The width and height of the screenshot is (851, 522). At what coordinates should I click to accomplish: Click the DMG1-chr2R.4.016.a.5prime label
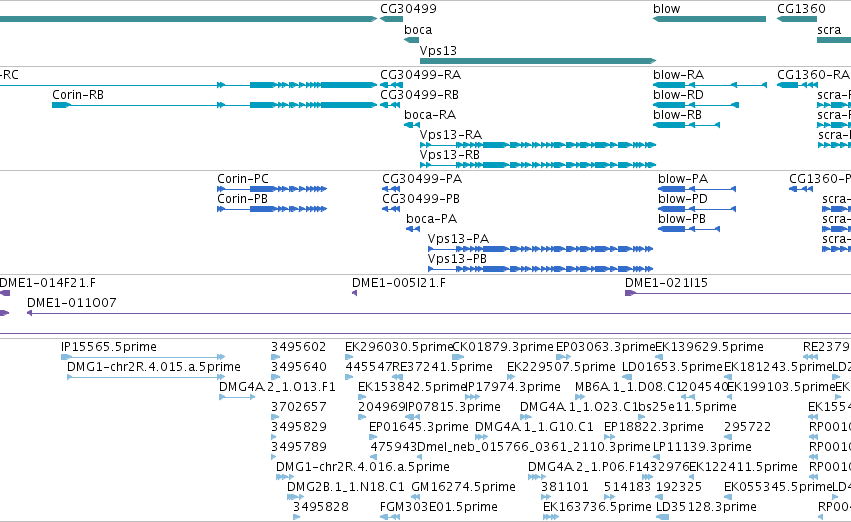click(x=363, y=467)
